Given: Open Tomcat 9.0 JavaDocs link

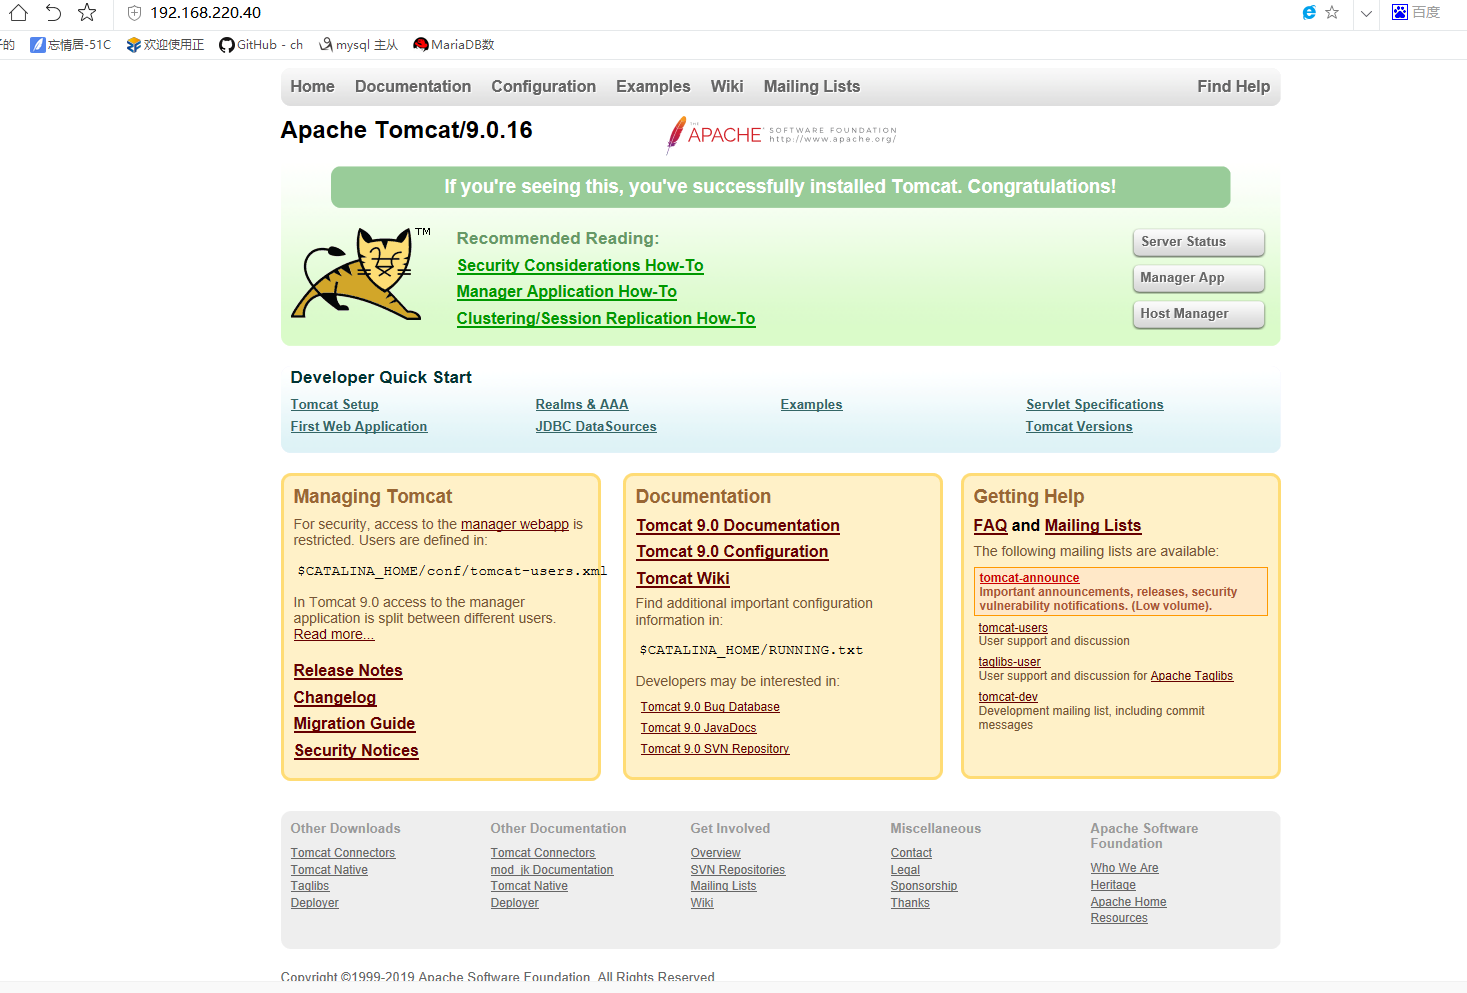Looking at the screenshot, I should 699,729.
